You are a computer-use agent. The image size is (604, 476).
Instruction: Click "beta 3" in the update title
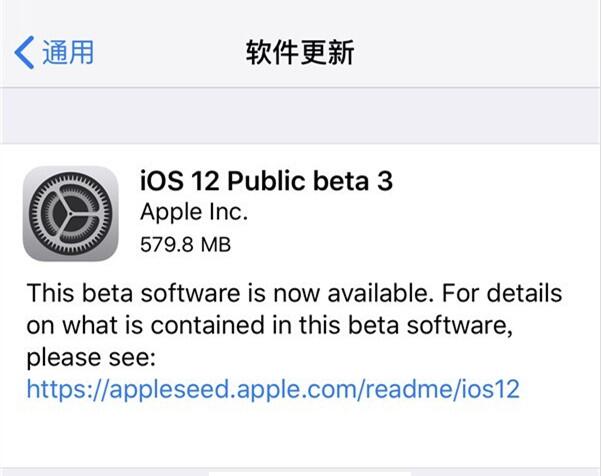coord(356,181)
